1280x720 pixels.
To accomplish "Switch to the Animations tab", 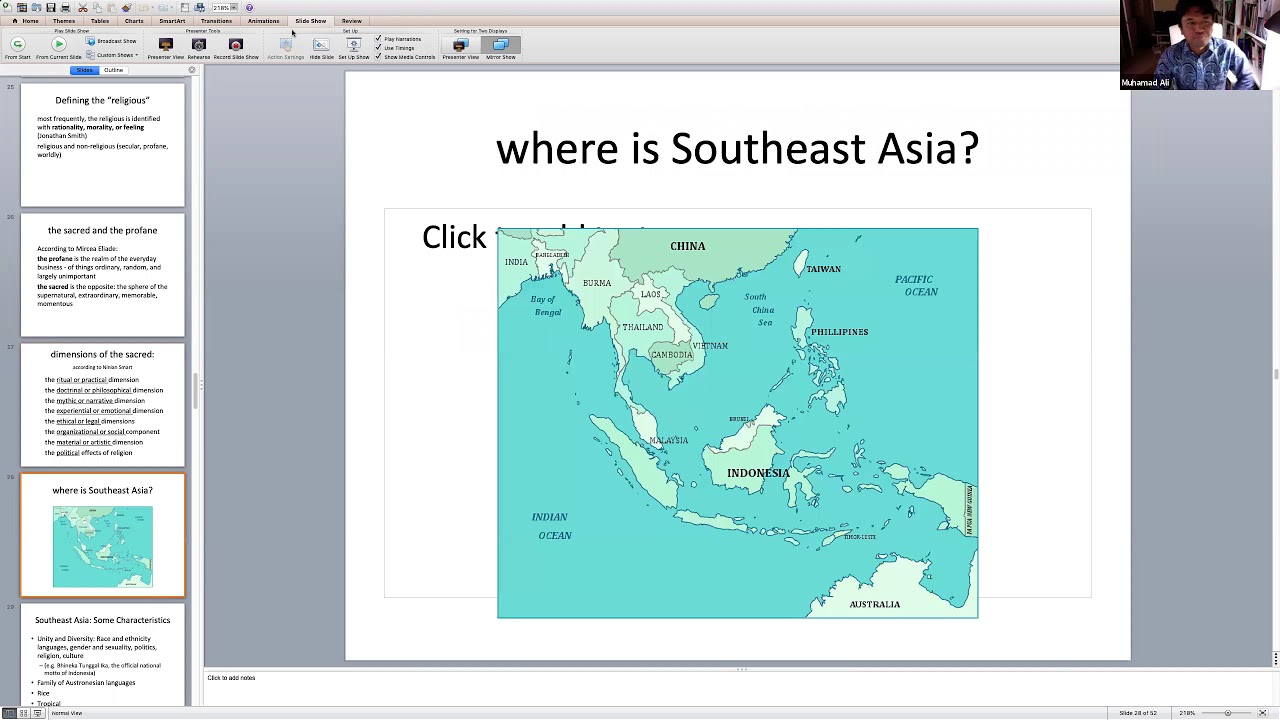I will (263, 21).
